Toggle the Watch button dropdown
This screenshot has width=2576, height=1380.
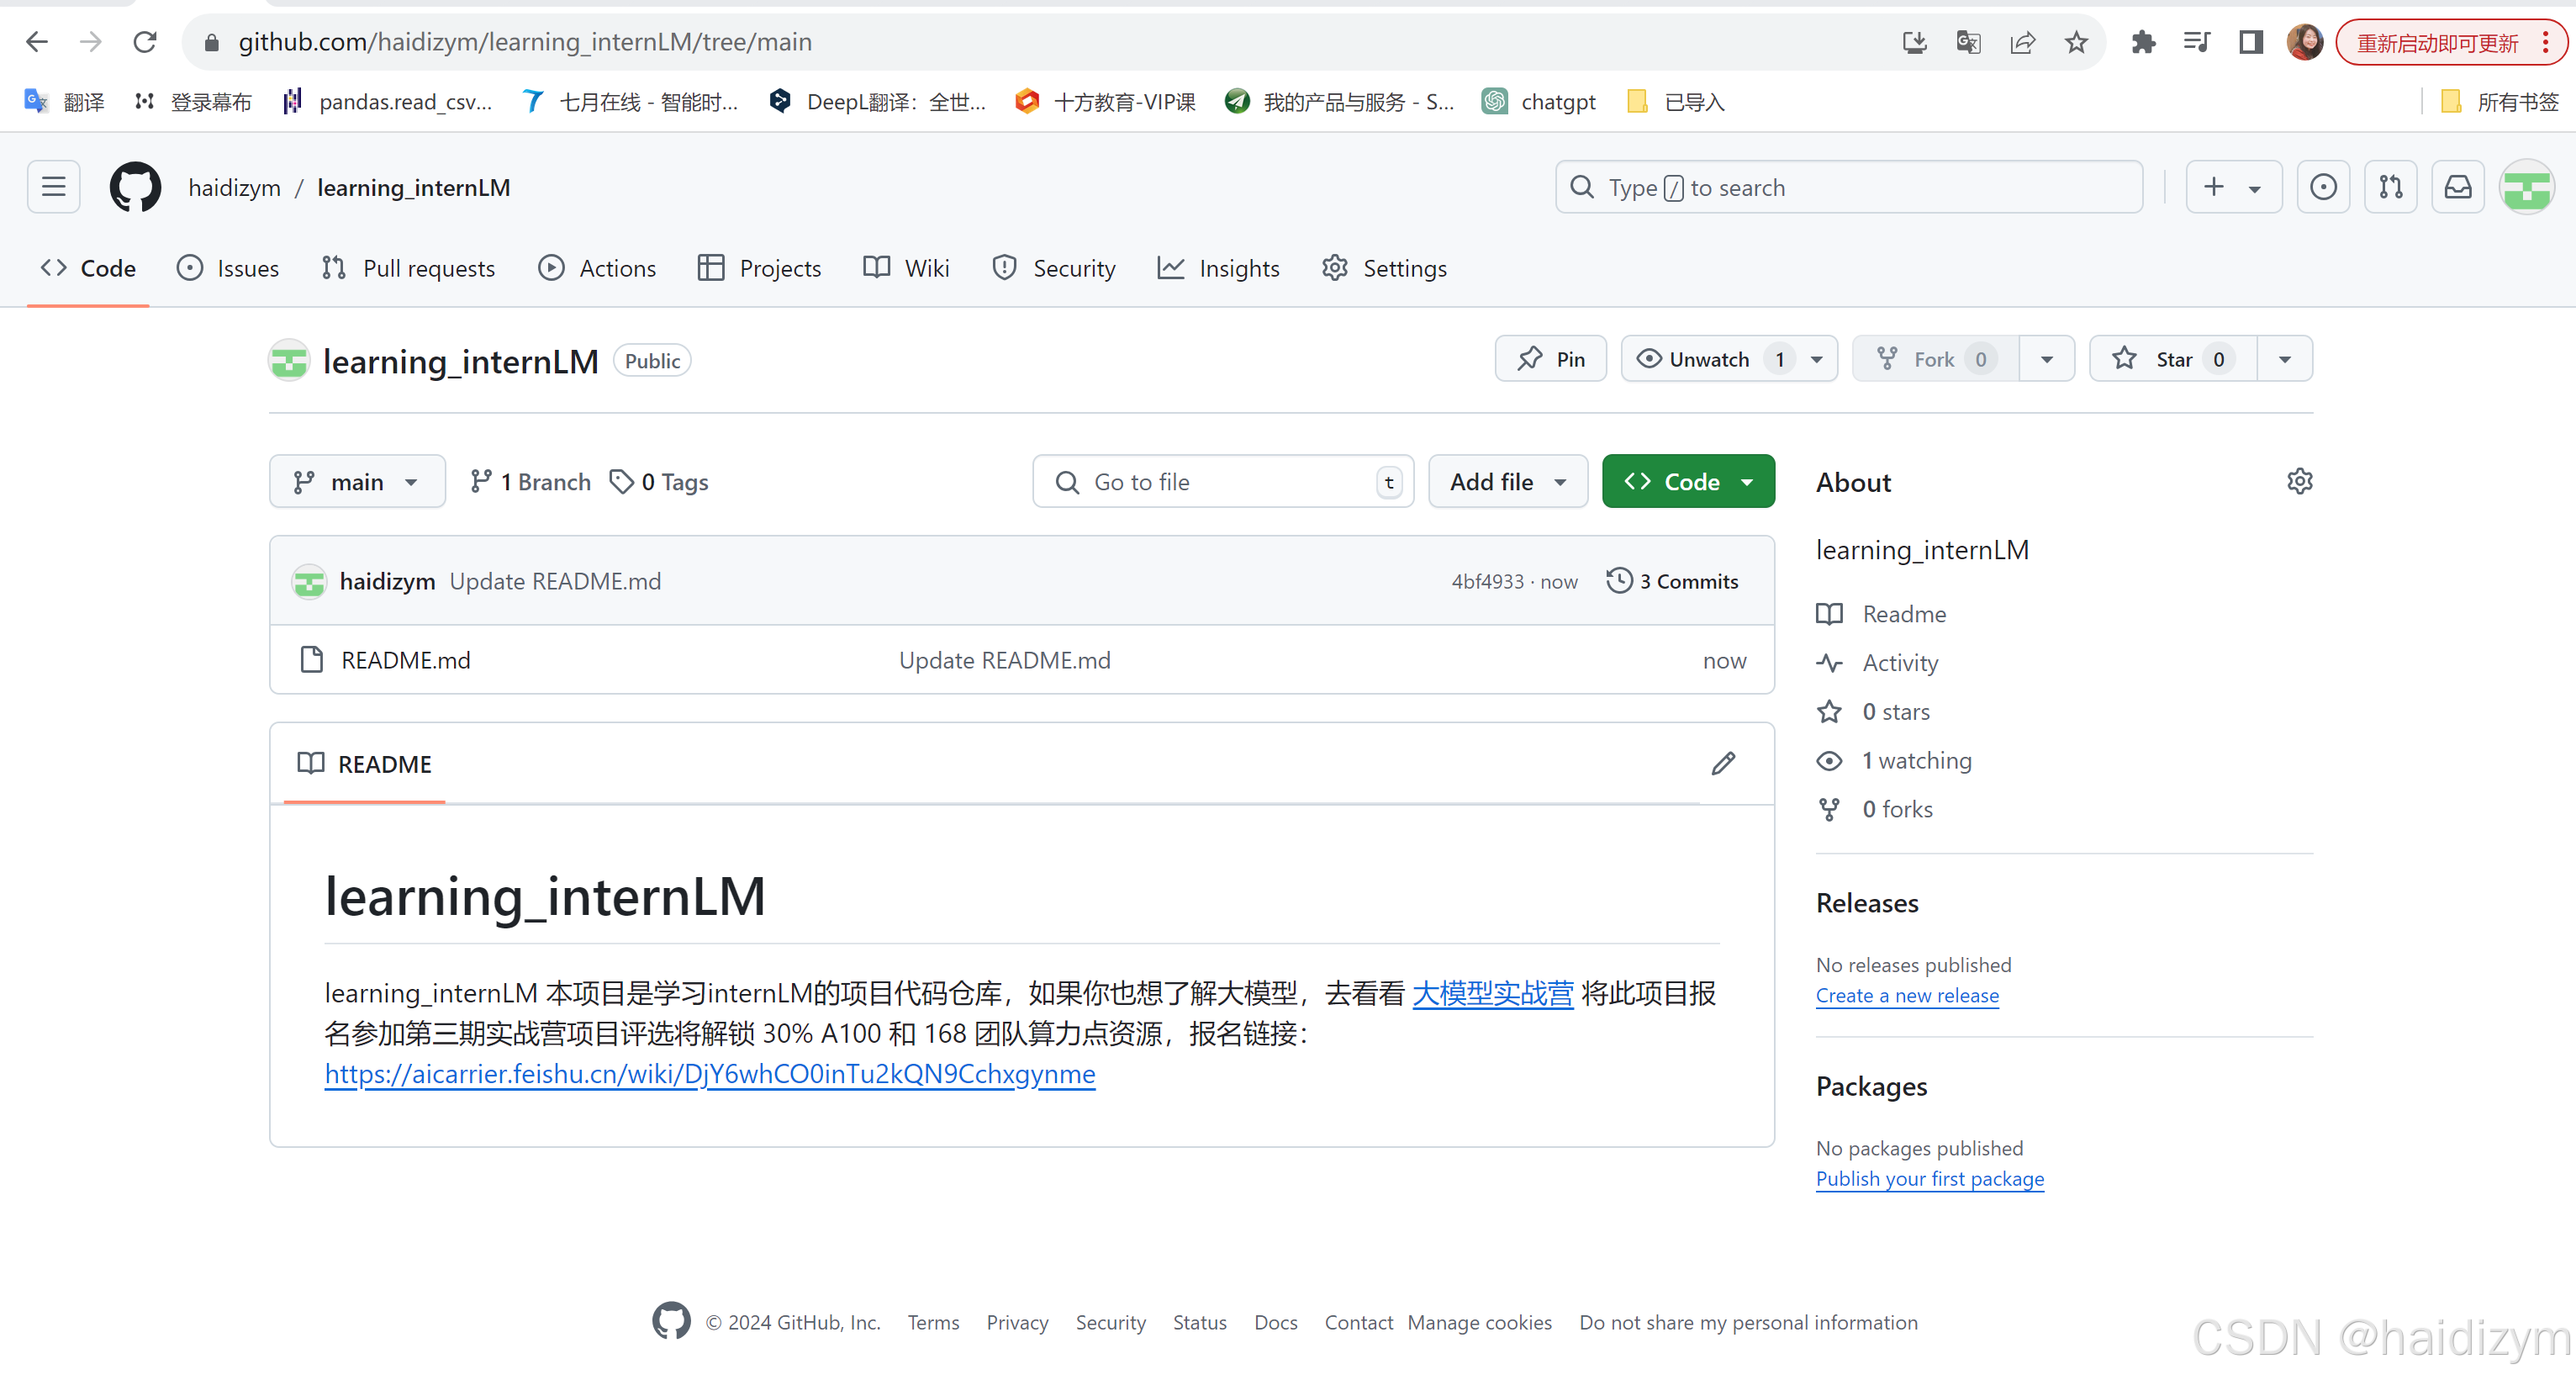[x=1818, y=357]
